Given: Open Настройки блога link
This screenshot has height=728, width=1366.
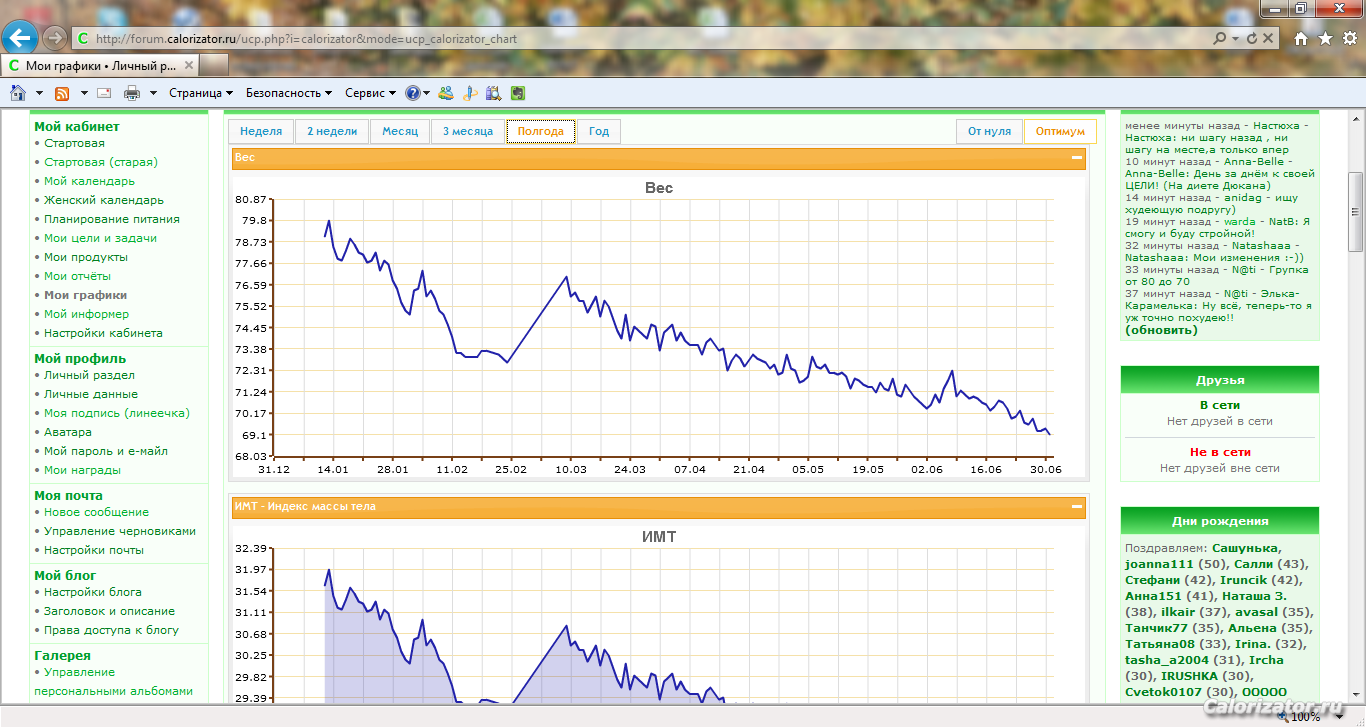Looking at the screenshot, I should click(x=93, y=592).
